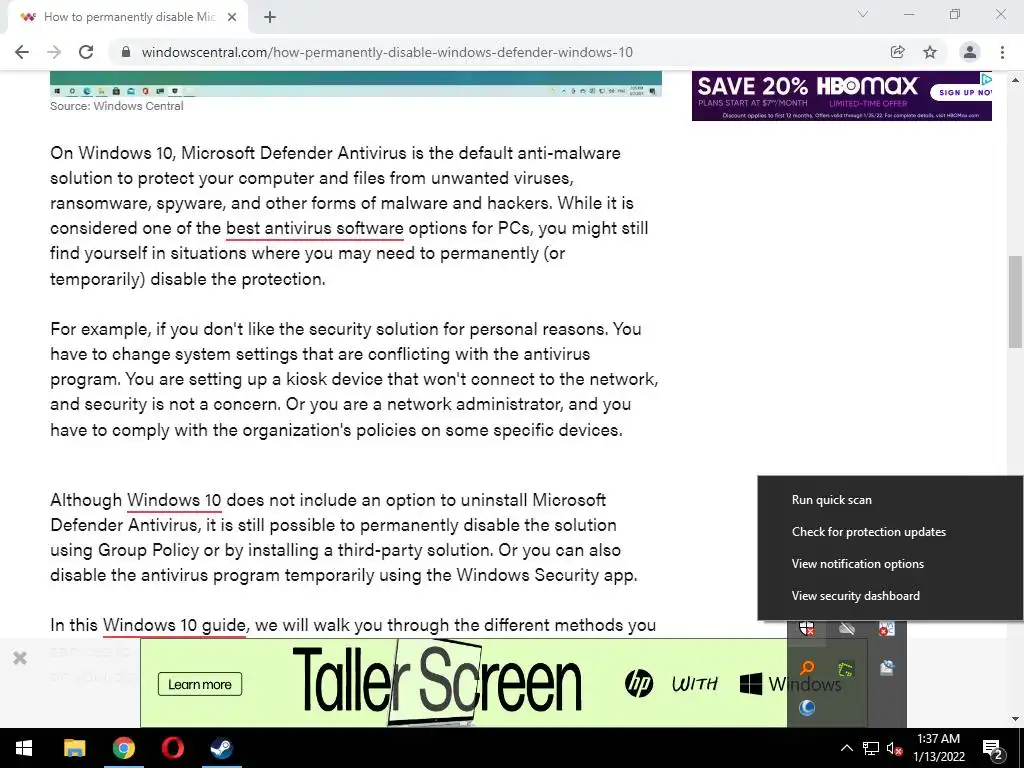Image resolution: width=1024 pixels, height=768 pixels.
Task: Click the article screenshot image at top
Action: (x=356, y=84)
